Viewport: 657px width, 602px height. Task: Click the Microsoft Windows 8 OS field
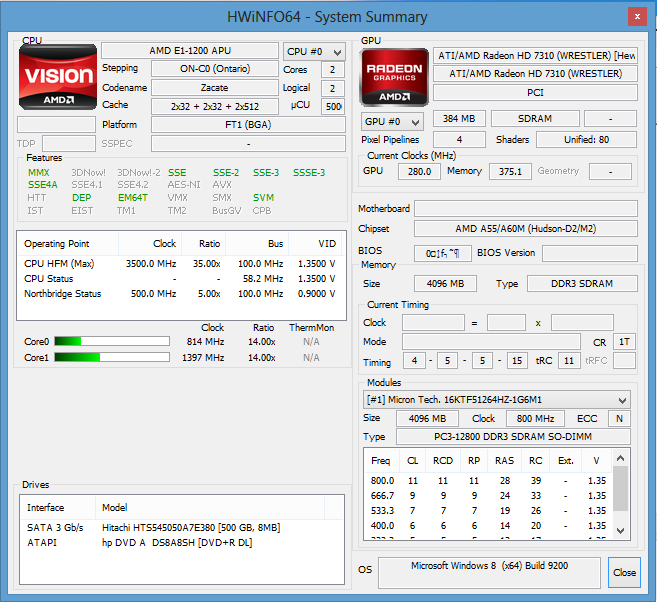click(x=491, y=572)
